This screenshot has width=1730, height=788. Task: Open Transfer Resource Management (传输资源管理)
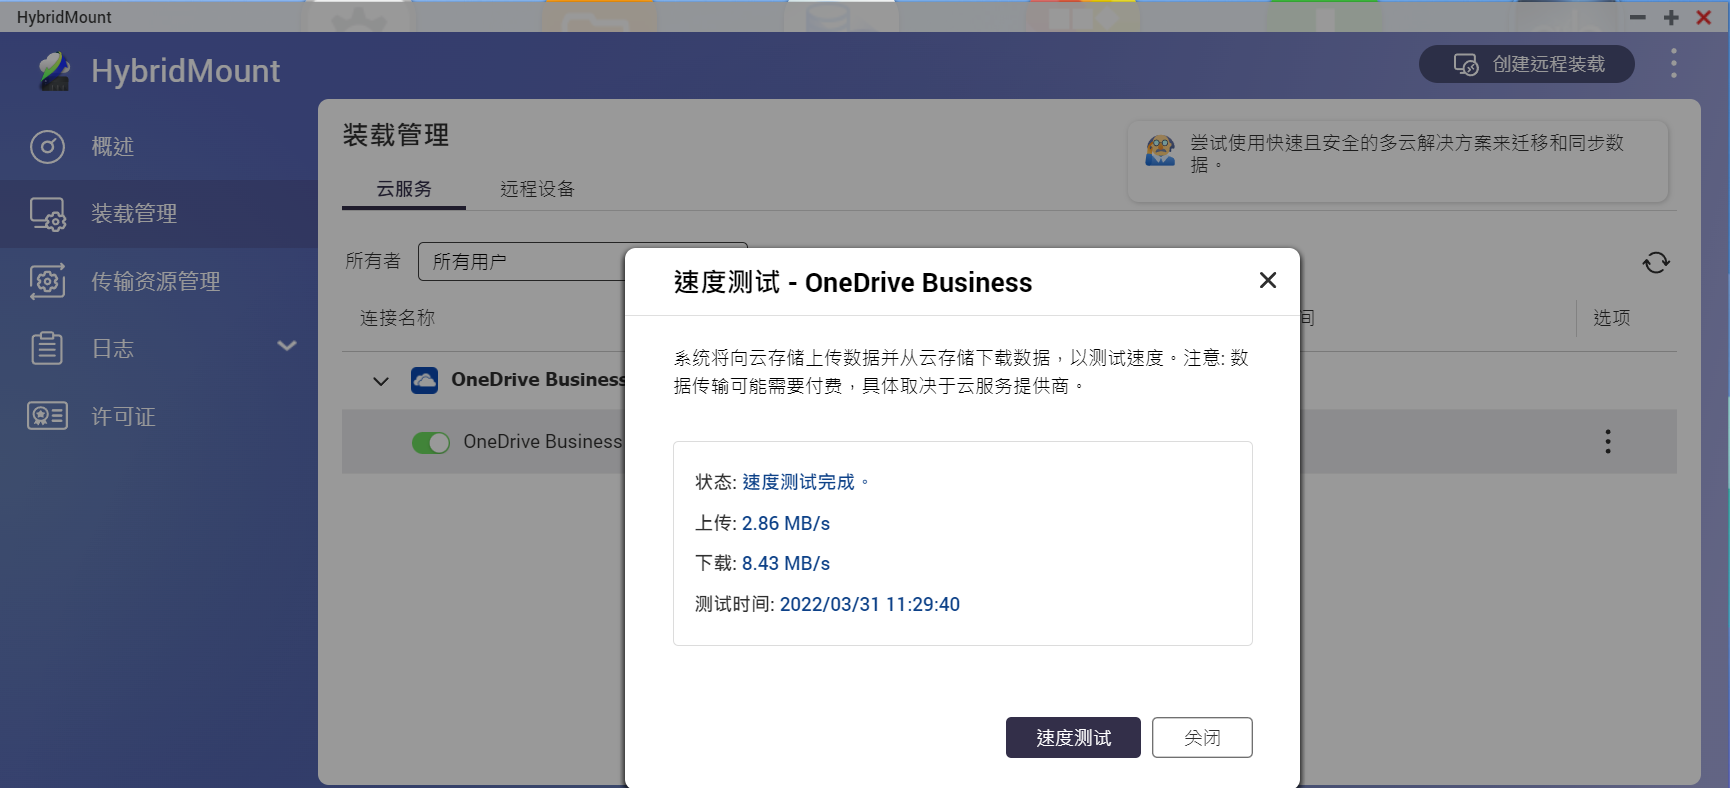pyautogui.click(x=159, y=282)
